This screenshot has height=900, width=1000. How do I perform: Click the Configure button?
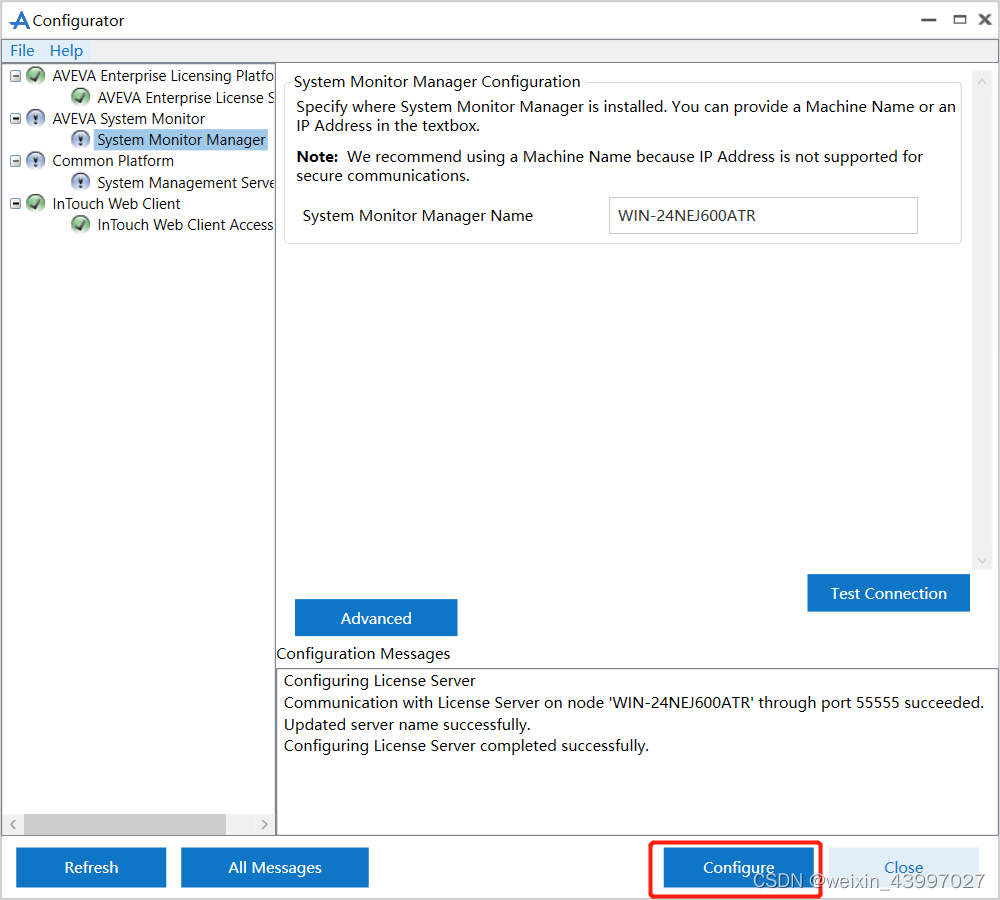pyautogui.click(x=739, y=867)
